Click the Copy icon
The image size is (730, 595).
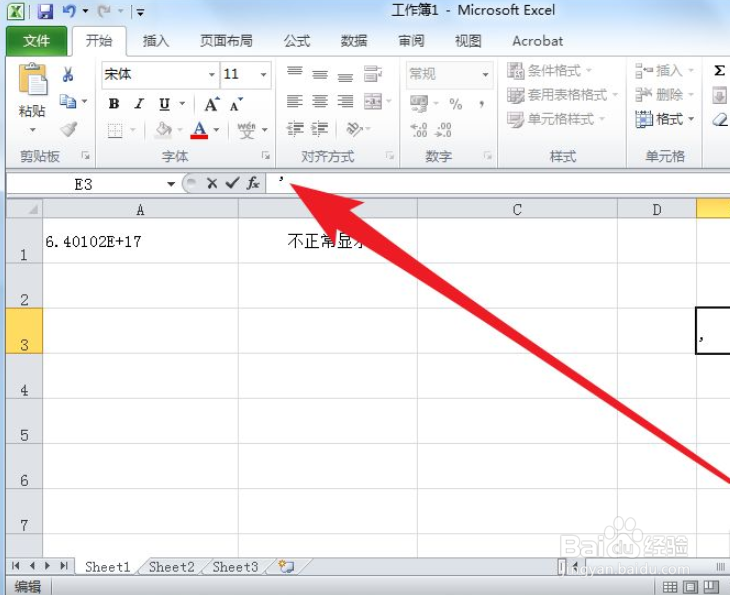[x=68, y=101]
